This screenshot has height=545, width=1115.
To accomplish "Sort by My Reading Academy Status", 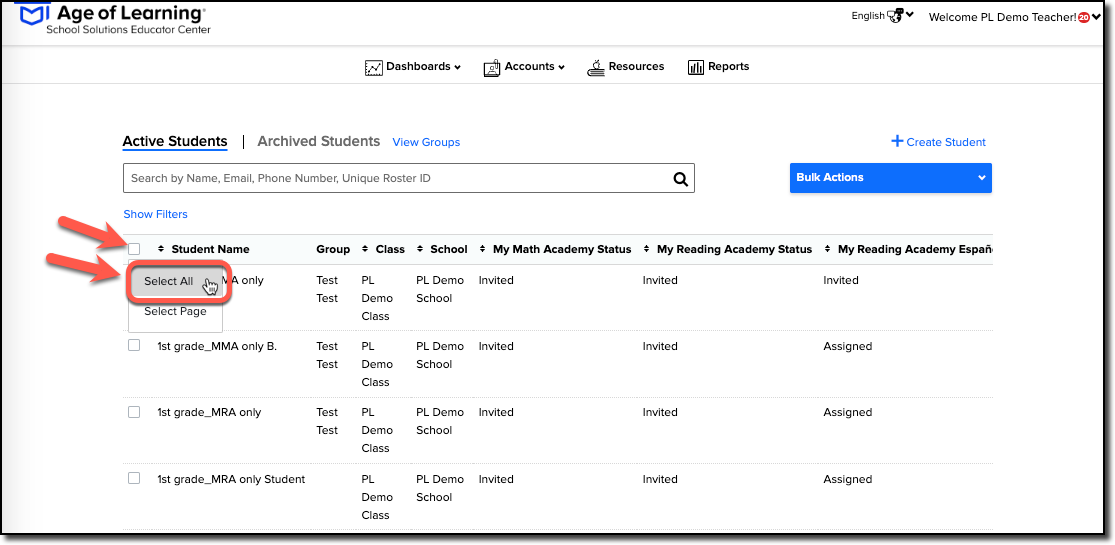I will point(647,249).
